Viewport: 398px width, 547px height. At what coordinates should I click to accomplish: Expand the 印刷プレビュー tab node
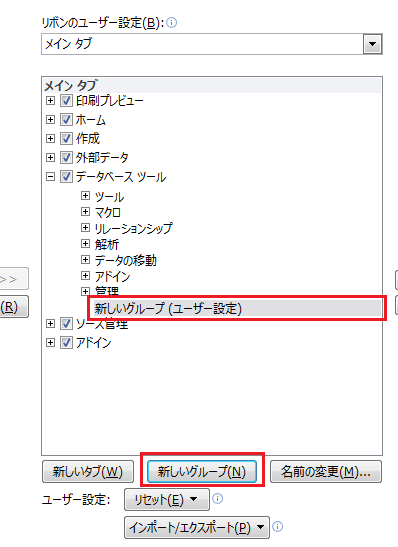pyautogui.click(x=50, y=100)
